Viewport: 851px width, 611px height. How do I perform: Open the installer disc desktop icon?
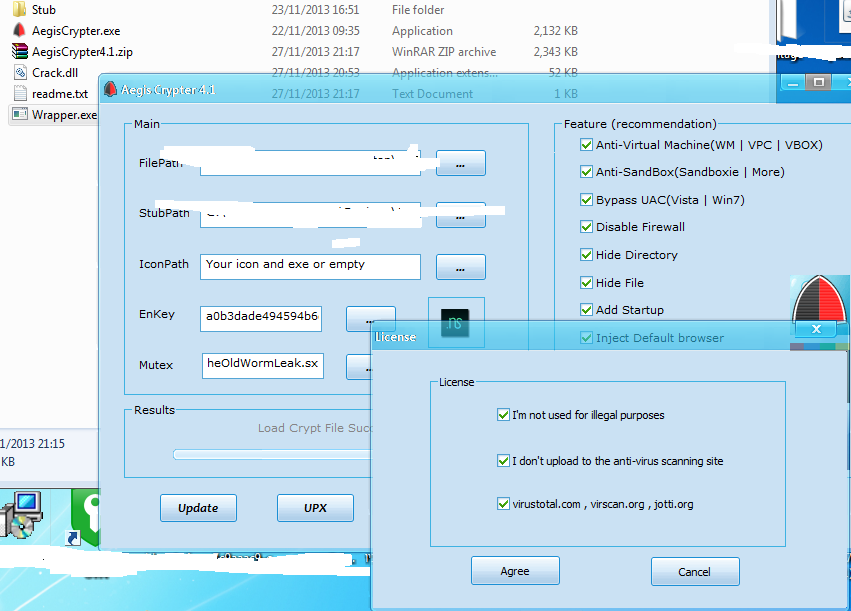(22, 514)
